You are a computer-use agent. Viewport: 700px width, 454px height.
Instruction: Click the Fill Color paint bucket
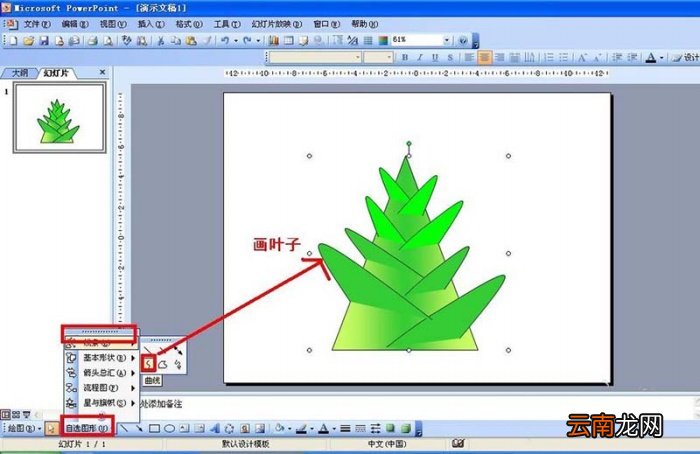point(279,429)
